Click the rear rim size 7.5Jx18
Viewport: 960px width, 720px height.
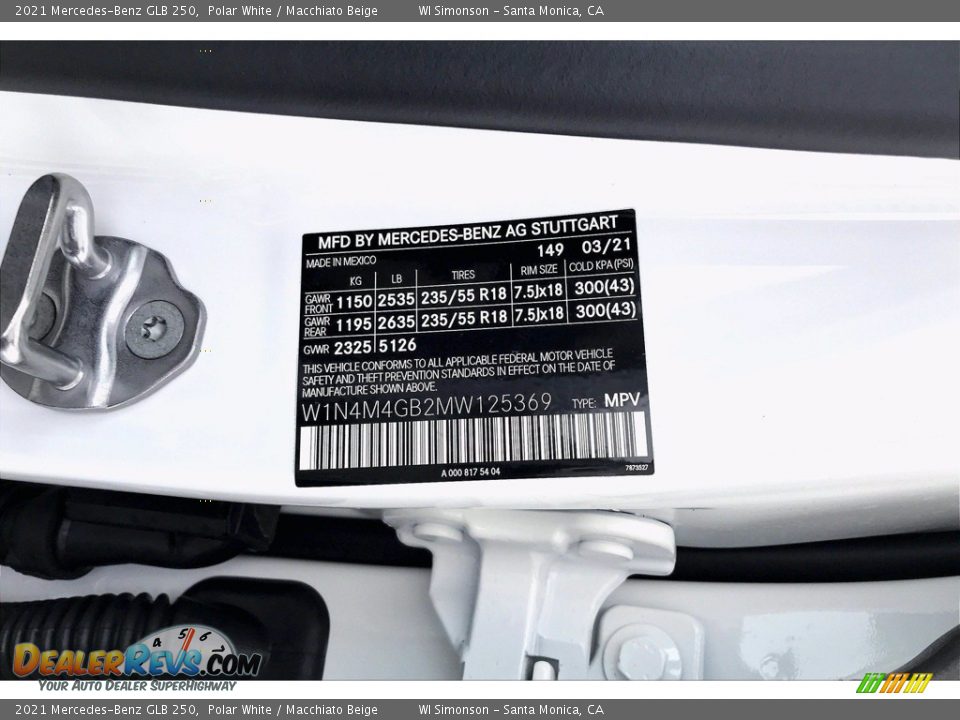pyautogui.click(x=539, y=315)
